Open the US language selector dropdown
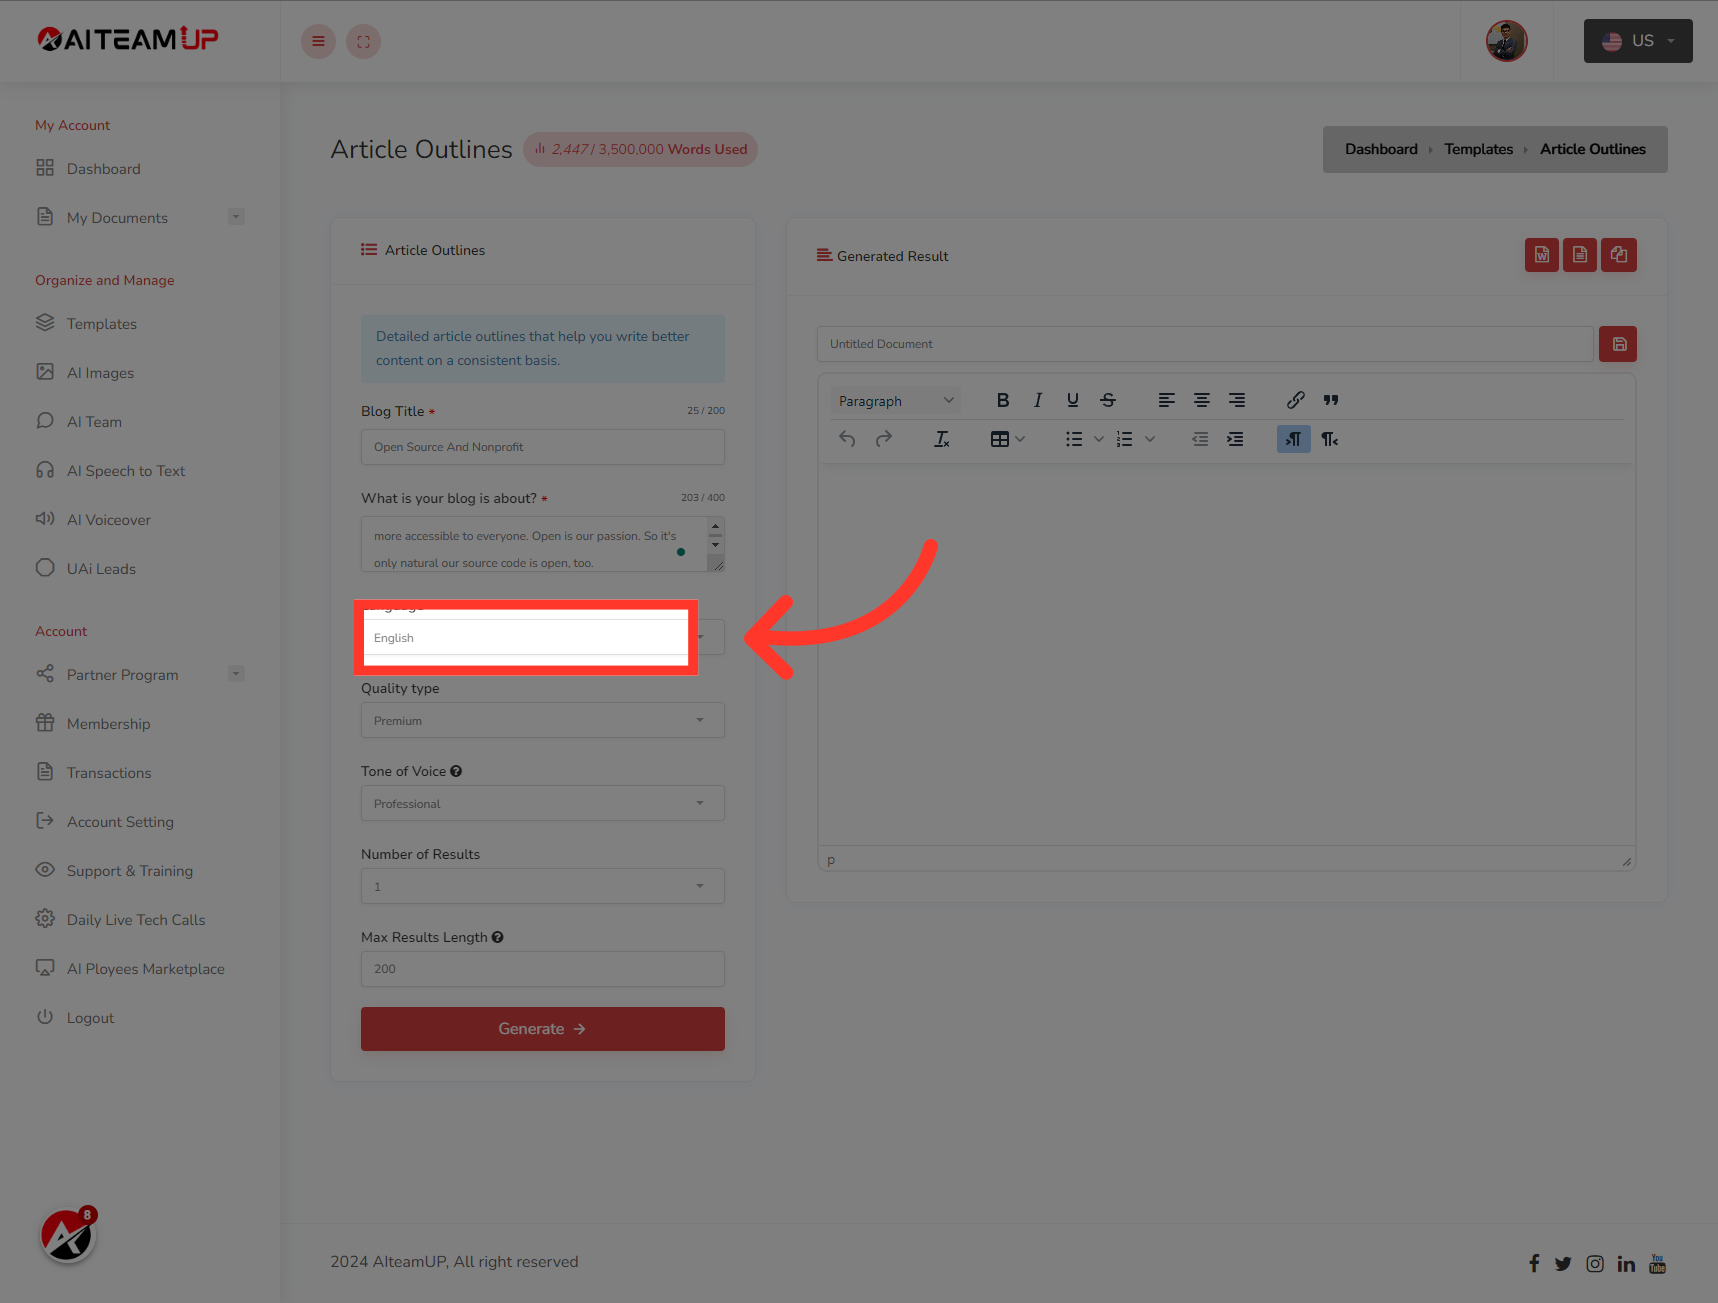The width and height of the screenshot is (1718, 1303). pos(1638,41)
